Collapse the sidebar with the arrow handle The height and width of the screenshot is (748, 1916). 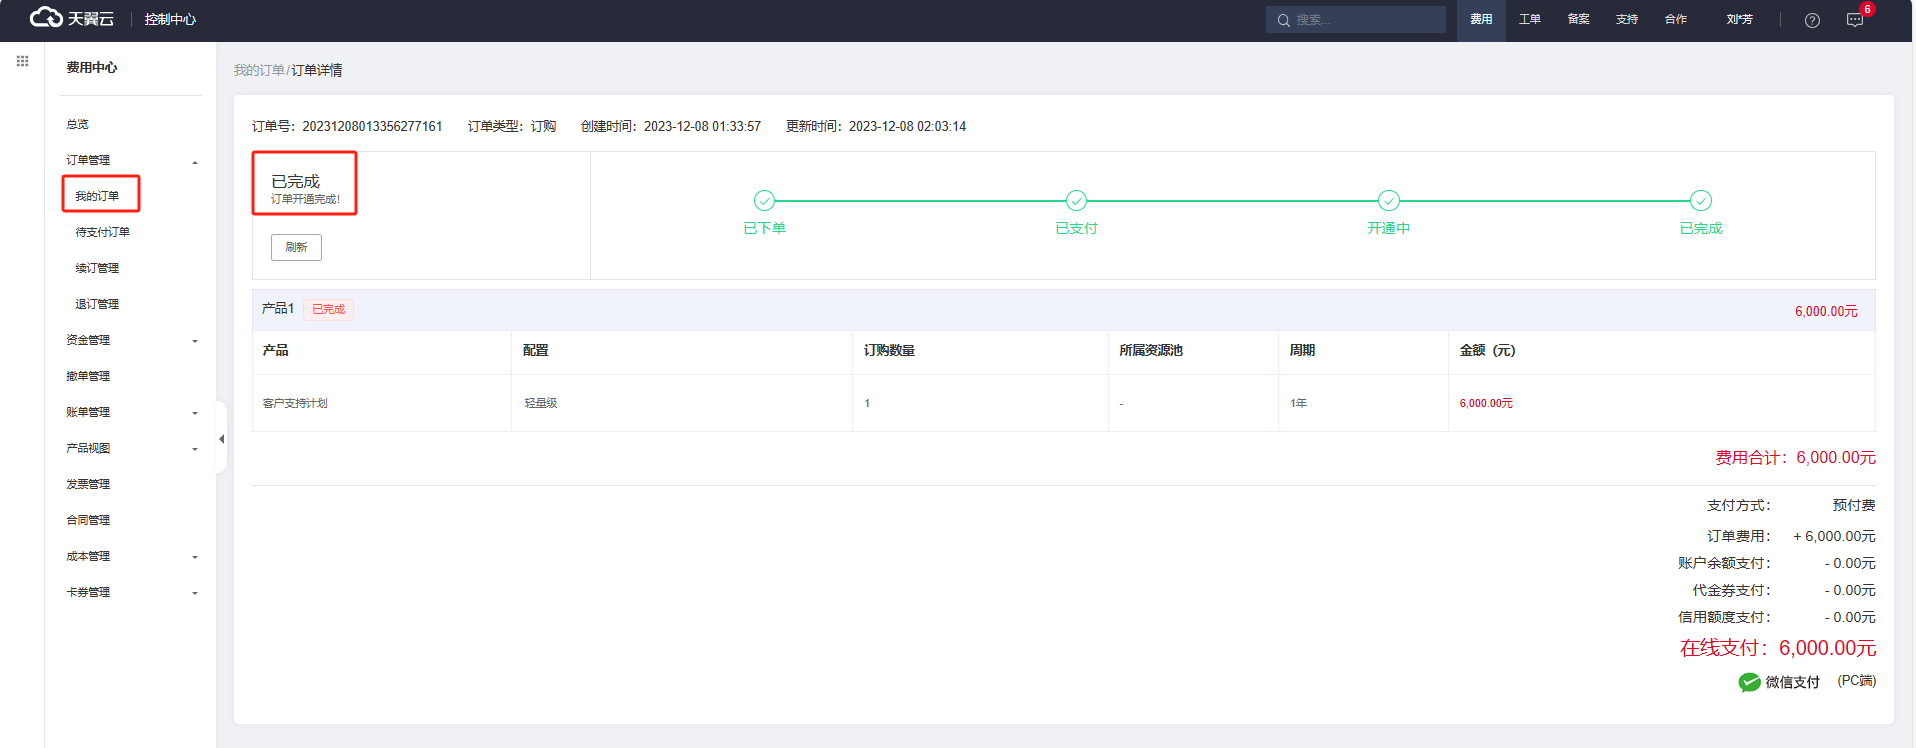(221, 439)
